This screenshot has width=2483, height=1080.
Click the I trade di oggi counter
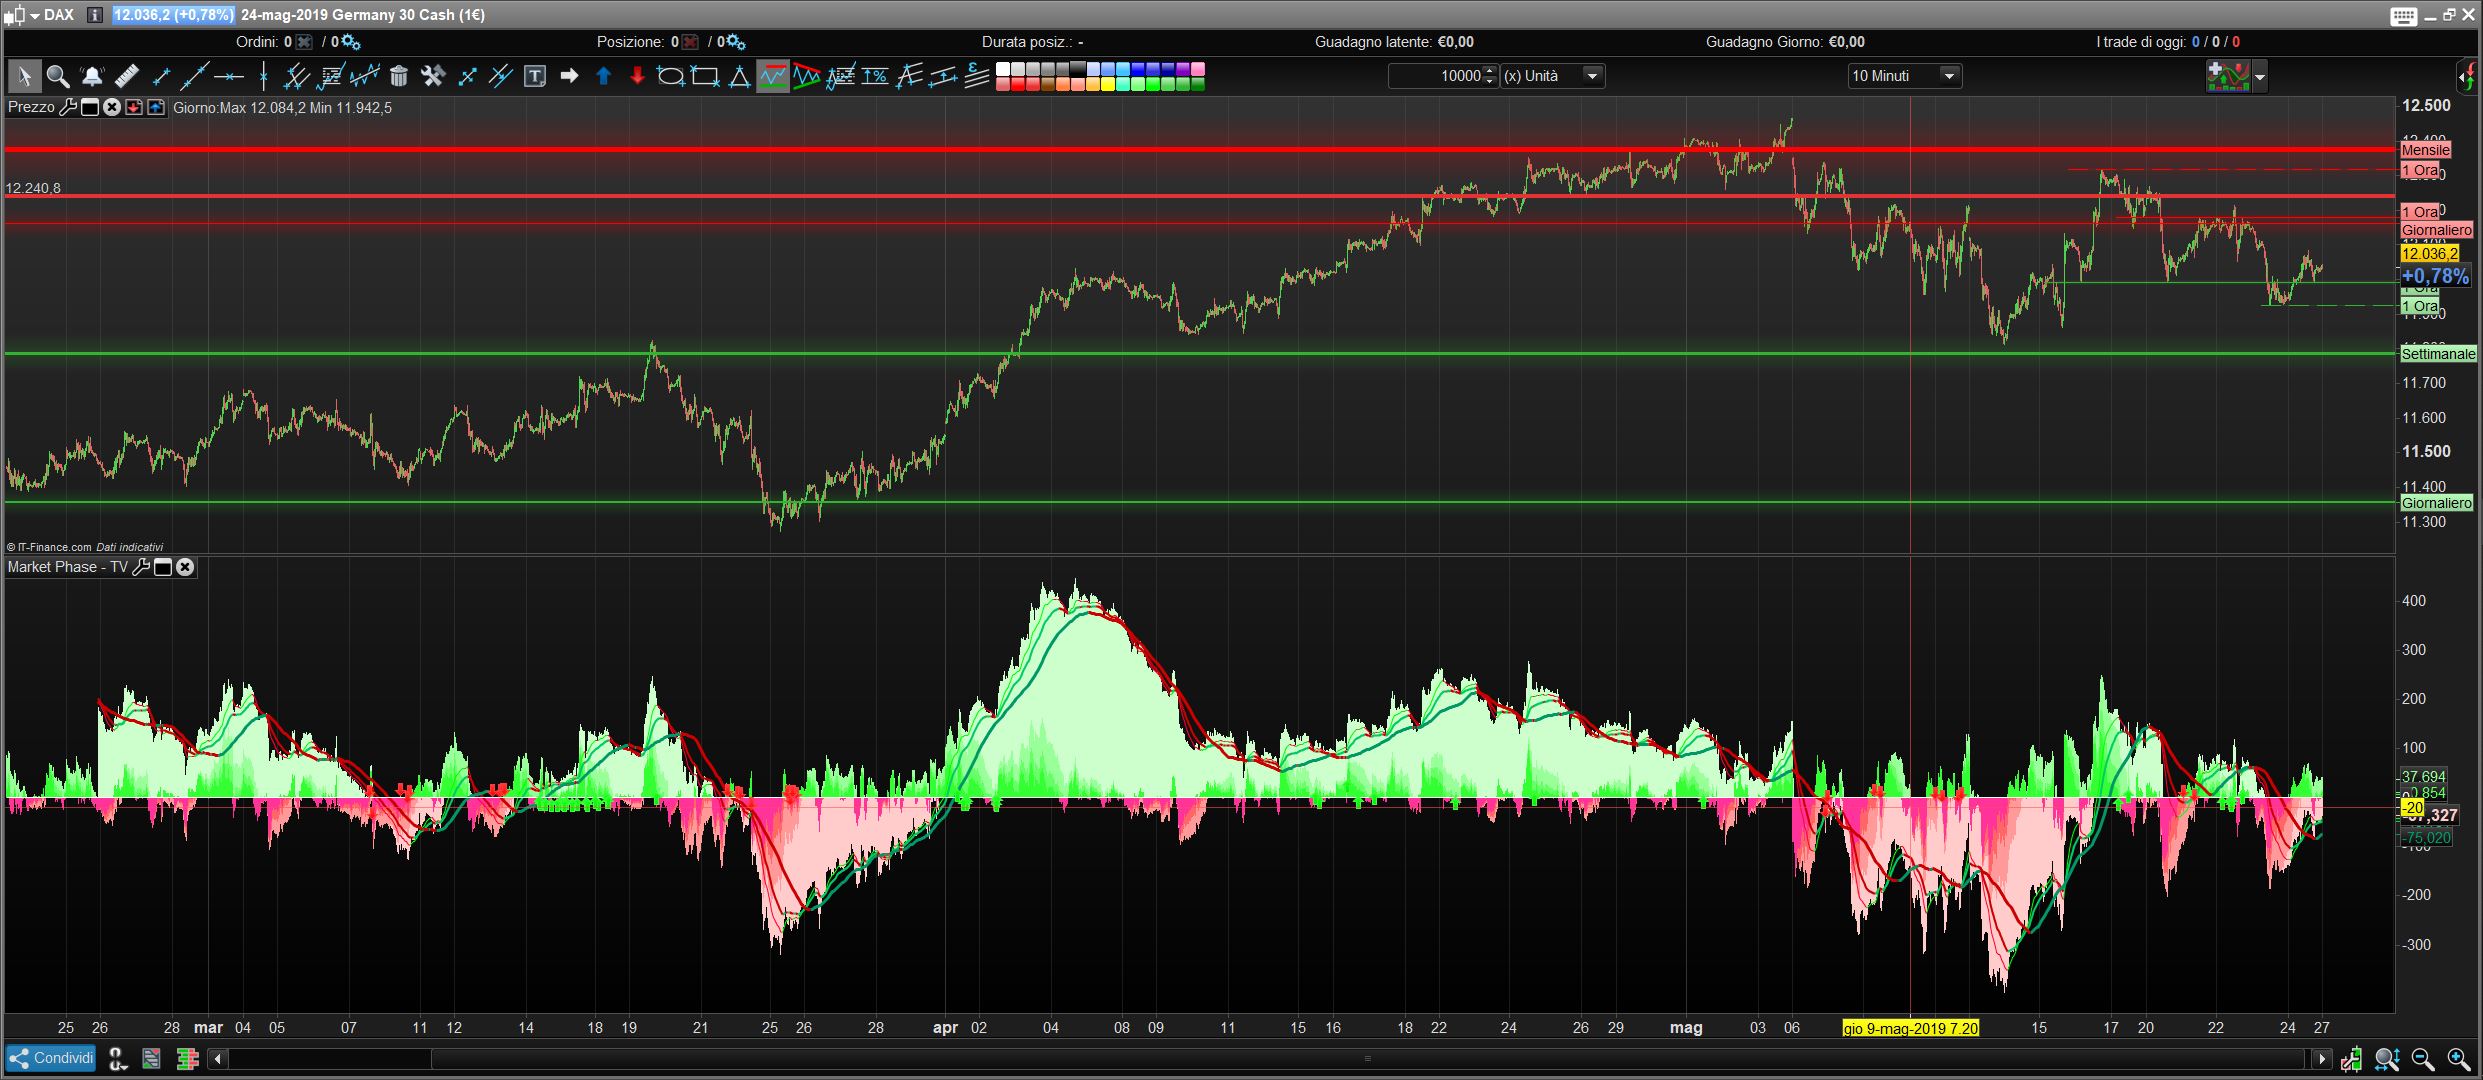click(x=2168, y=42)
